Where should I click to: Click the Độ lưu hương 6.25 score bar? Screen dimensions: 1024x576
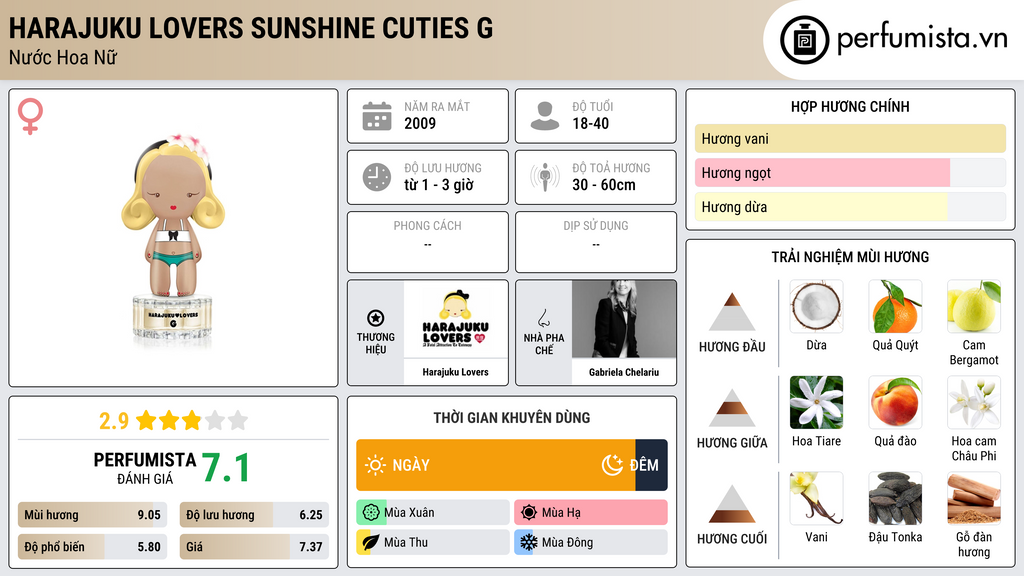[254, 515]
